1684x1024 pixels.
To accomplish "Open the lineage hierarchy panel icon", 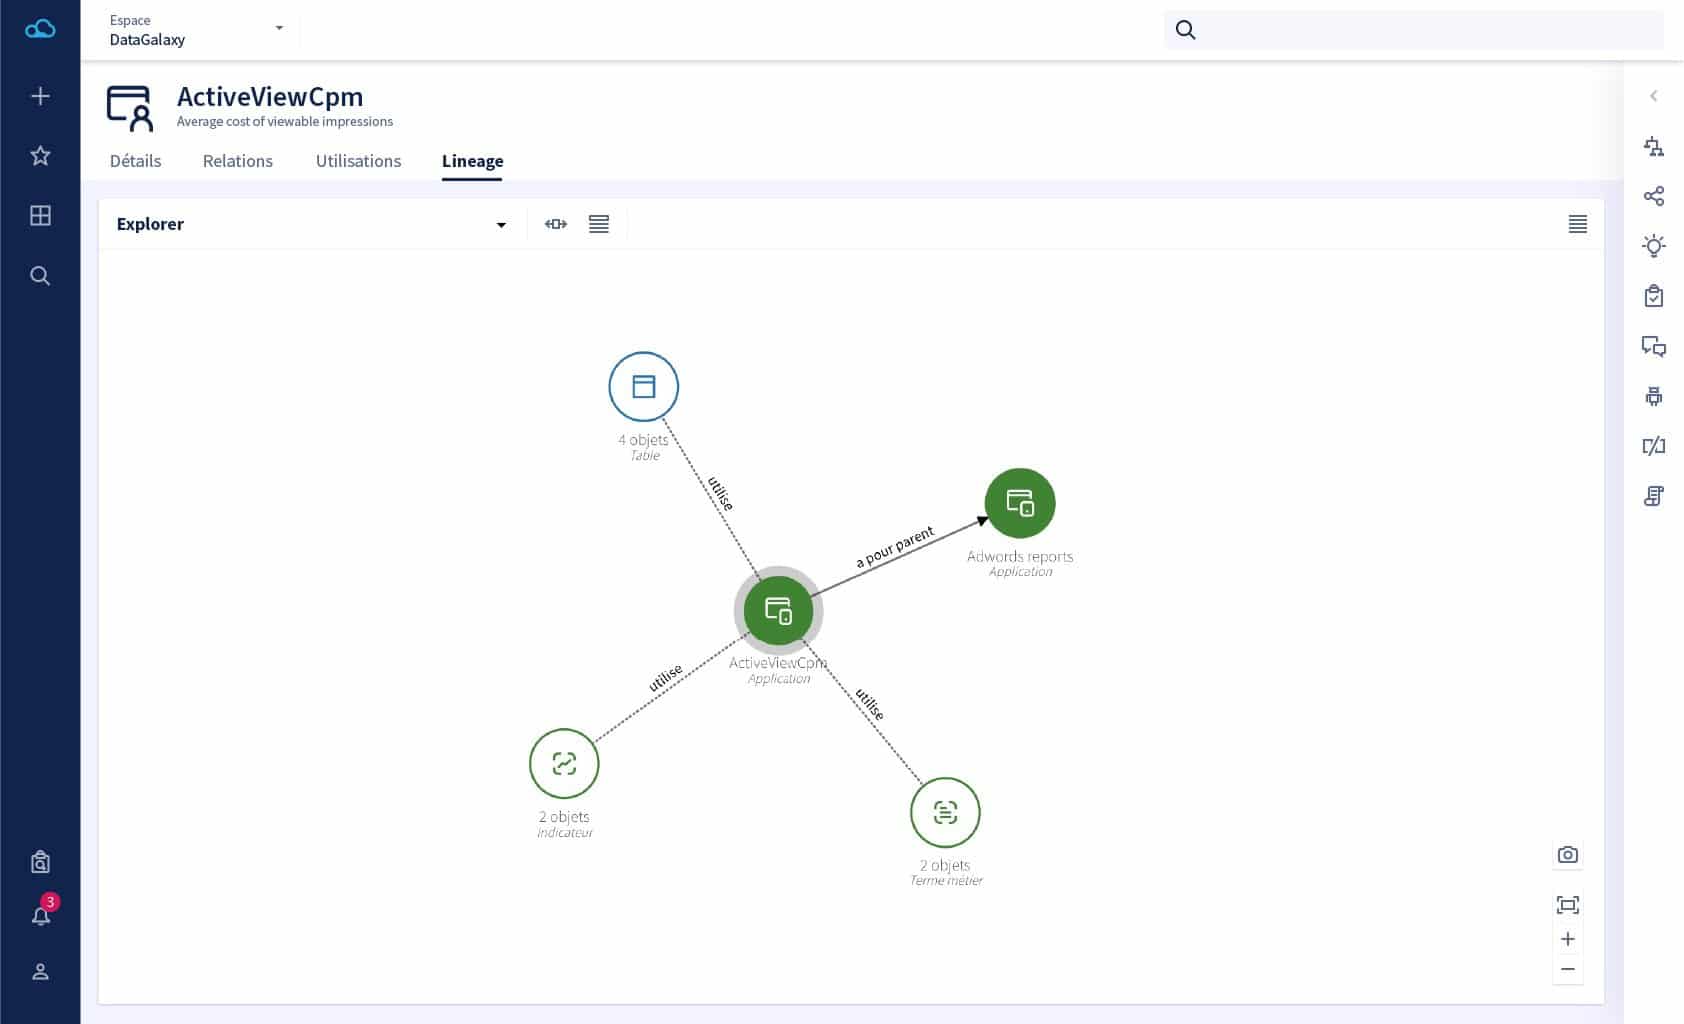I will pyautogui.click(x=1655, y=147).
